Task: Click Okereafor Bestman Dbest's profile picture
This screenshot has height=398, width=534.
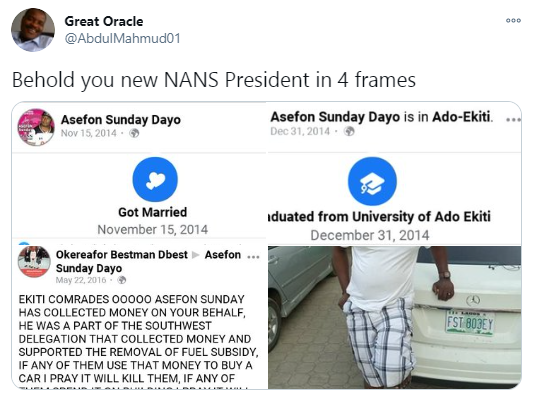Action: pyautogui.click(x=34, y=262)
